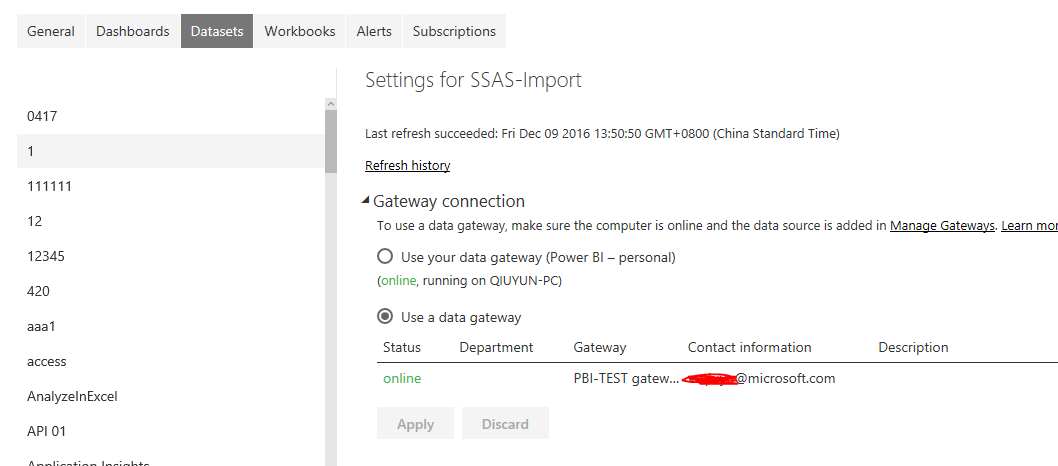Click the Contact information column header
The height and width of the screenshot is (466, 1058).
tap(750, 347)
